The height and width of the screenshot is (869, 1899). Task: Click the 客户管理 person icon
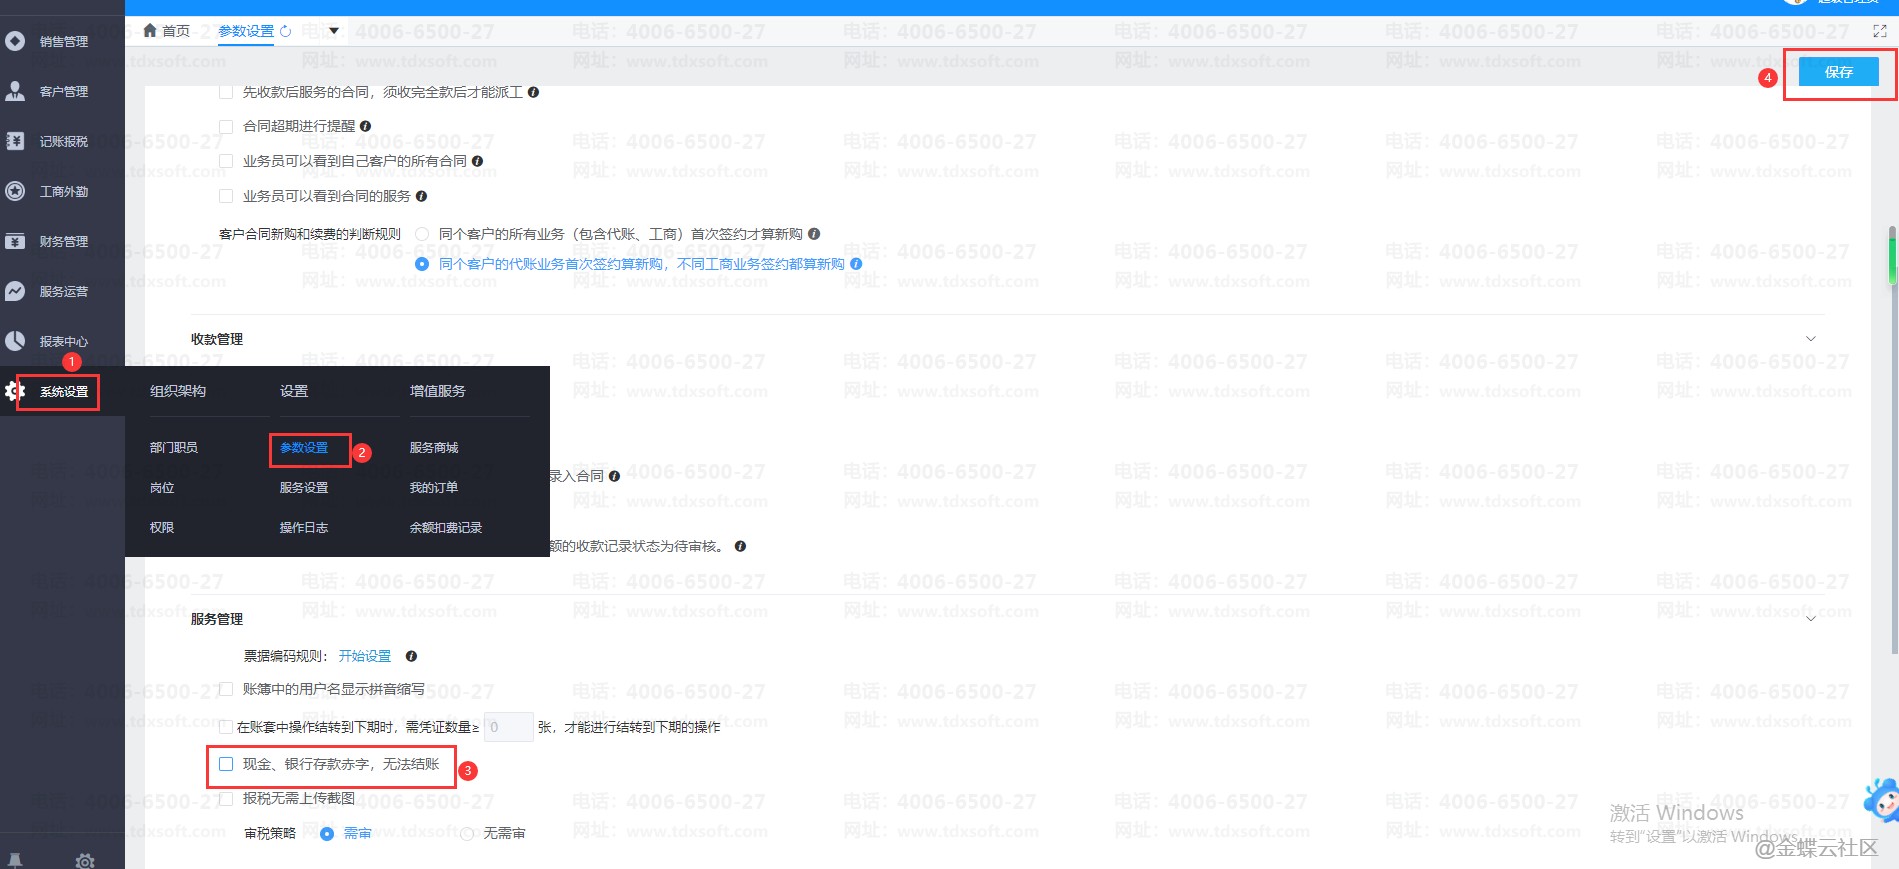(15, 91)
